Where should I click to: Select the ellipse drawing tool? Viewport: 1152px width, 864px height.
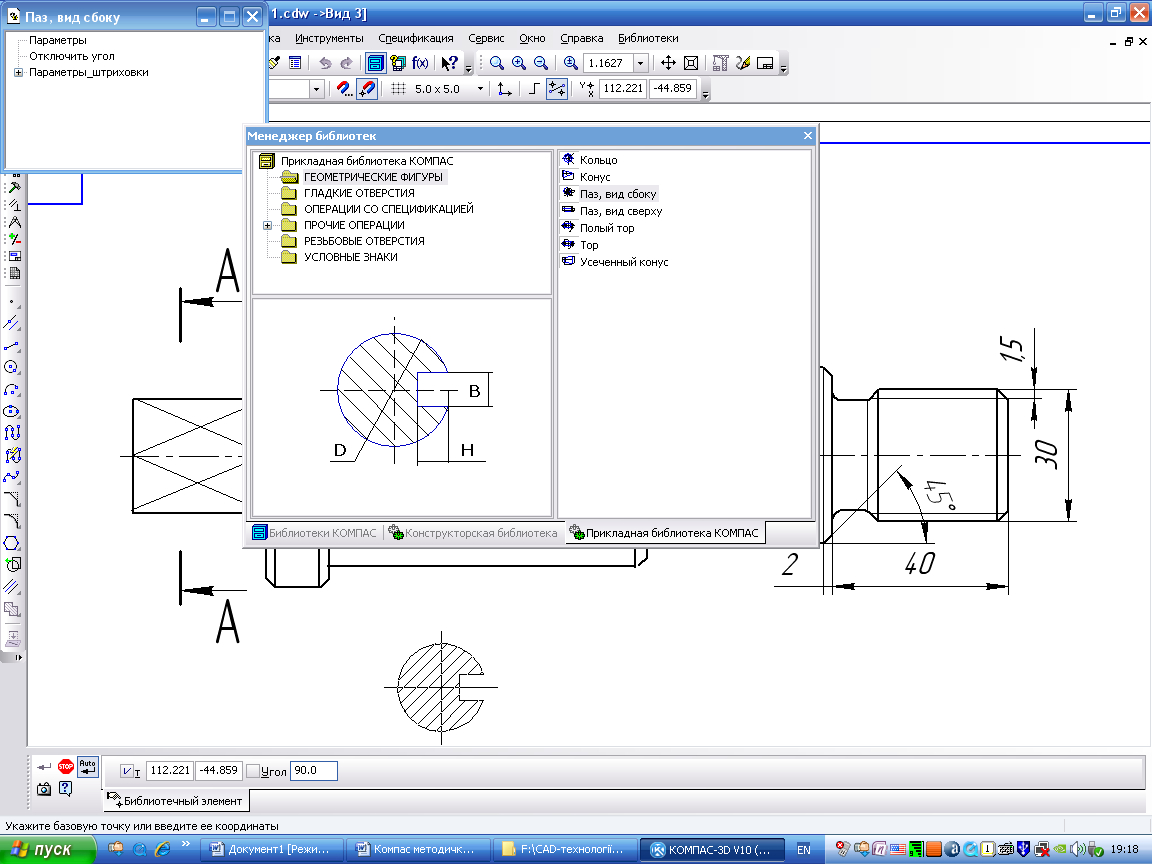pyautogui.click(x=13, y=411)
